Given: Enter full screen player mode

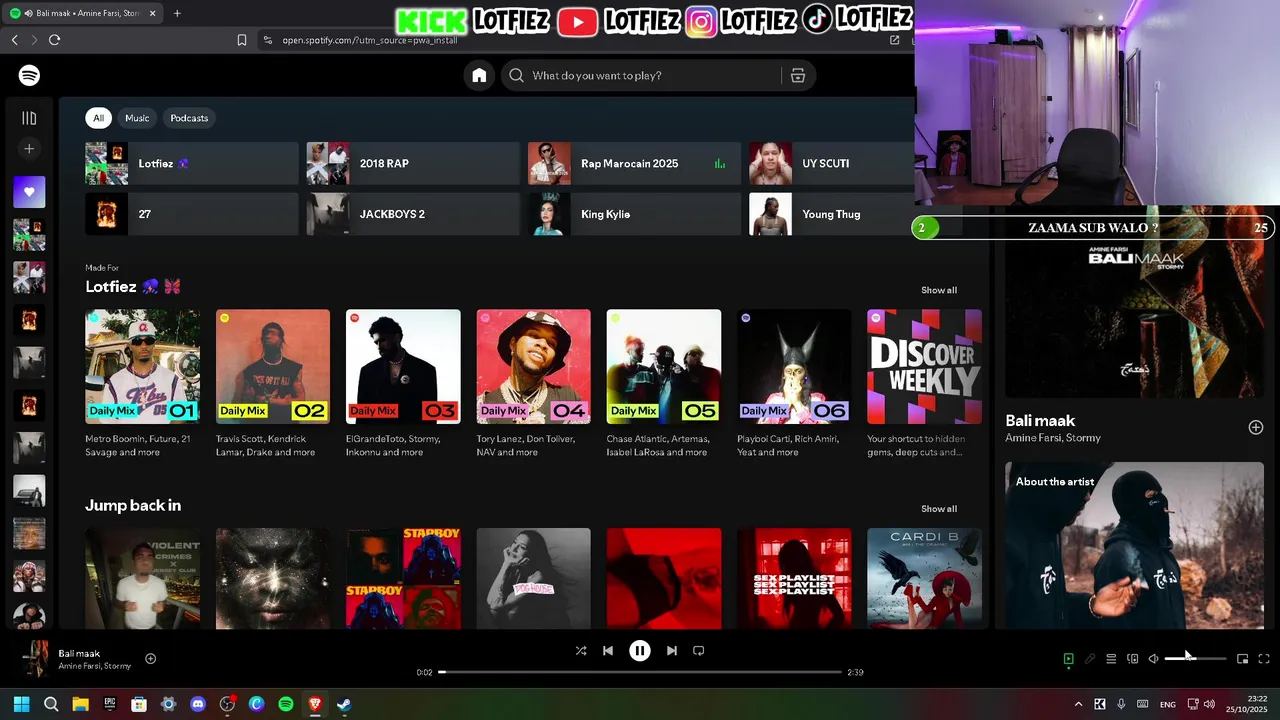Looking at the screenshot, I should click(x=1264, y=659).
